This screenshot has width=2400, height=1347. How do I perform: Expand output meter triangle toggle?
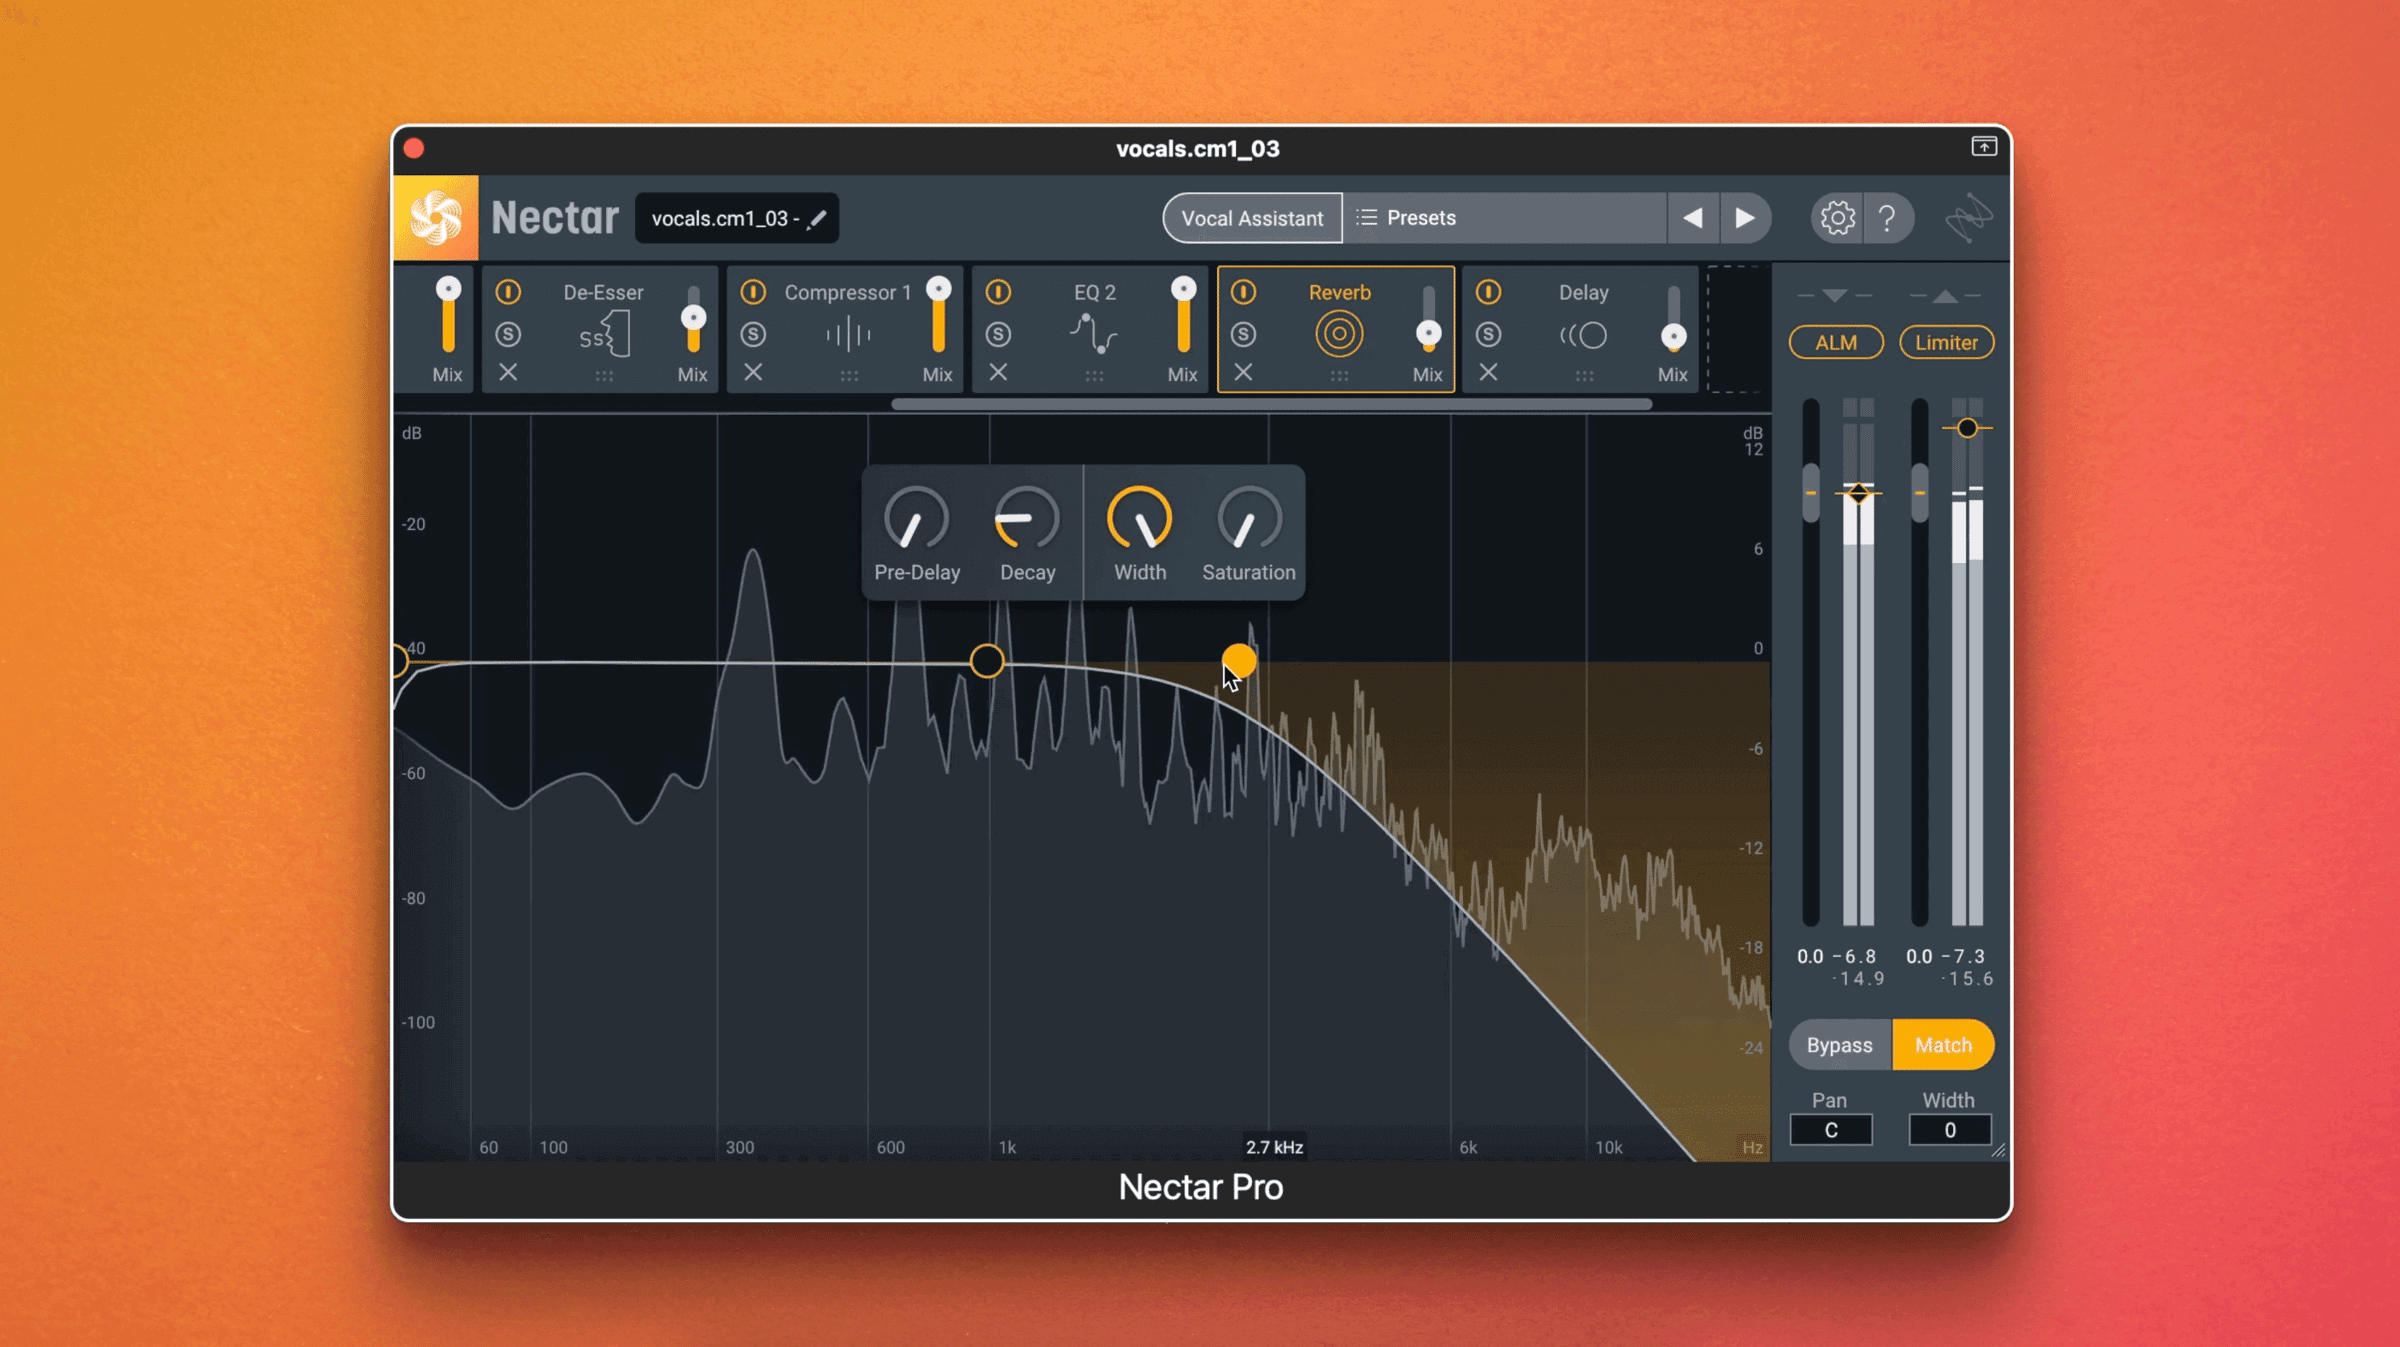[x=1945, y=296]
